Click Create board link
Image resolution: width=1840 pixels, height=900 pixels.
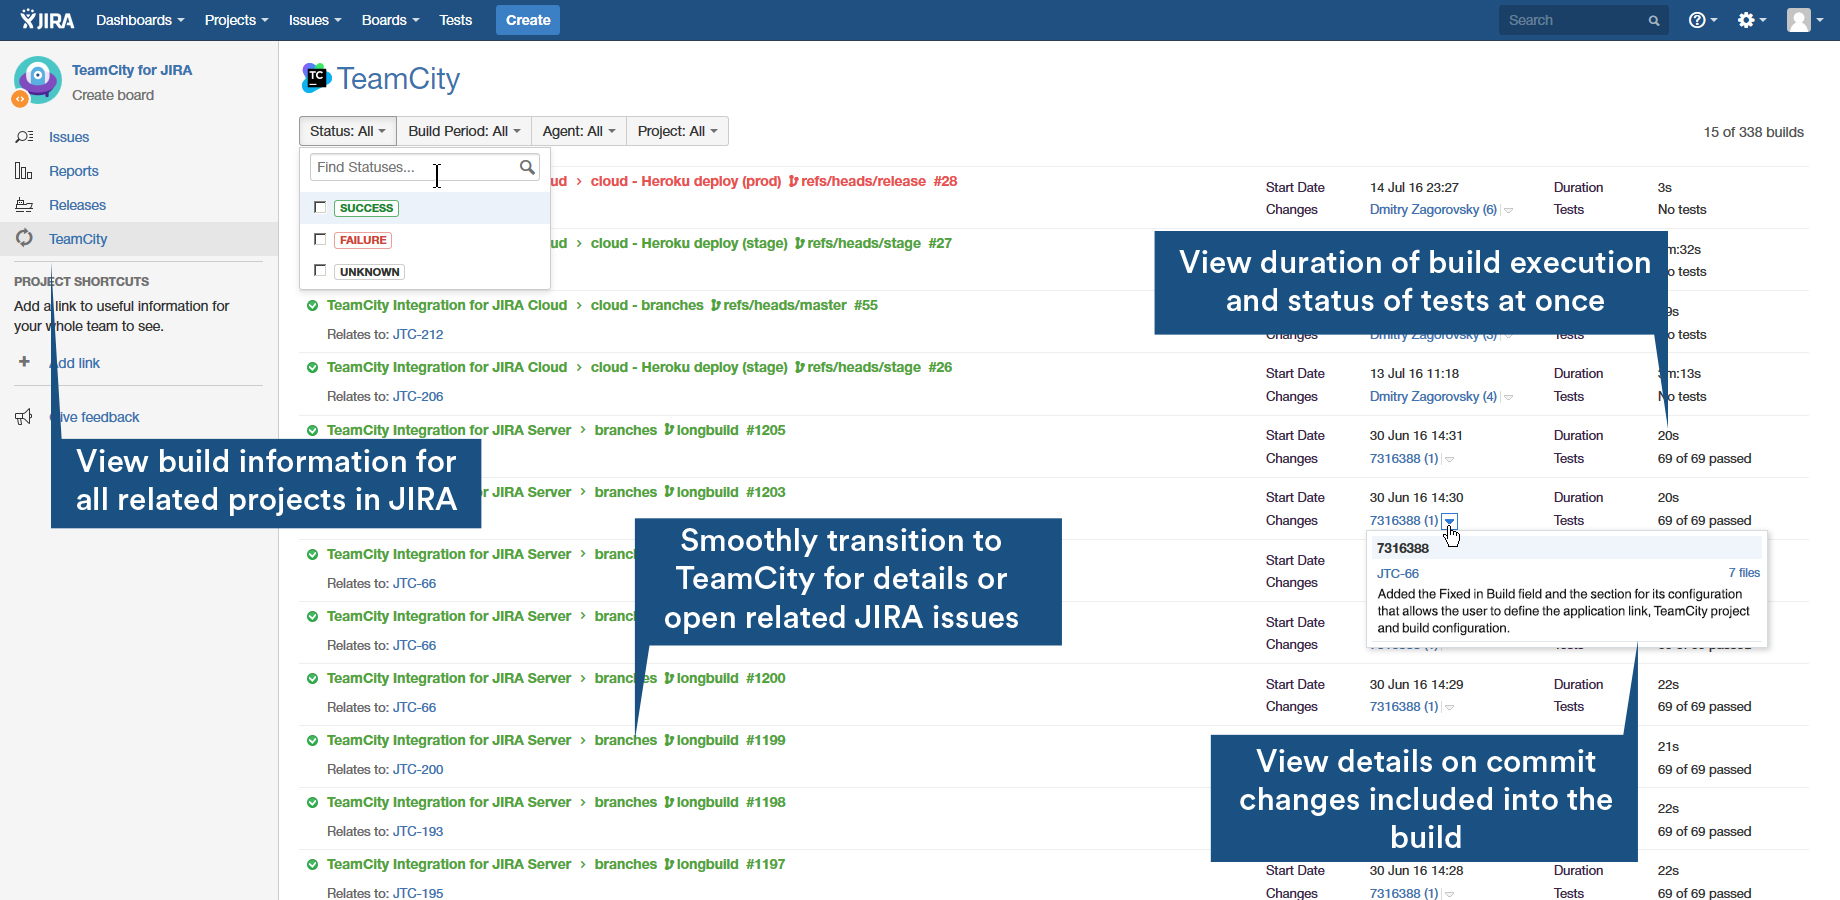coord(113,95)
